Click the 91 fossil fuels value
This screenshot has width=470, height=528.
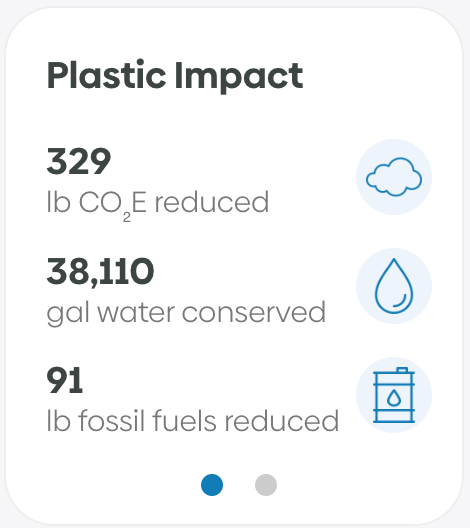click(x=65, y=380)
